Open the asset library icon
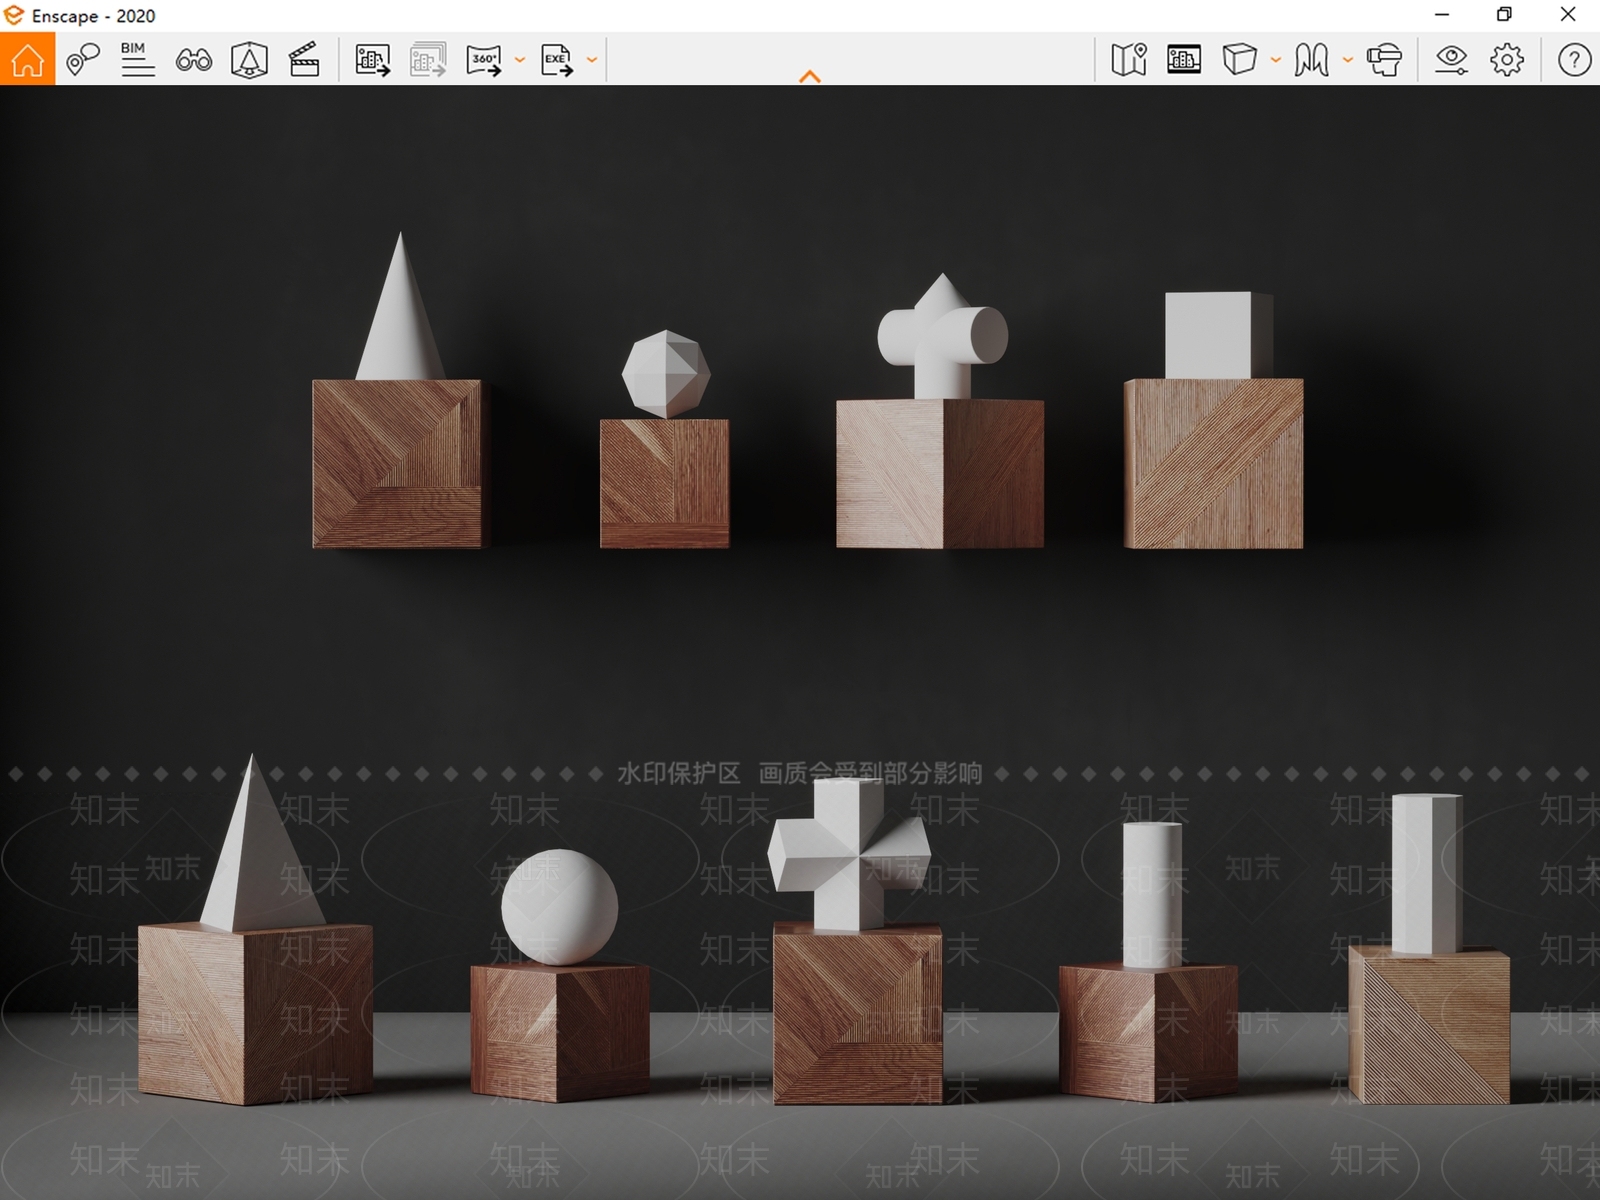 coord(249,60)
